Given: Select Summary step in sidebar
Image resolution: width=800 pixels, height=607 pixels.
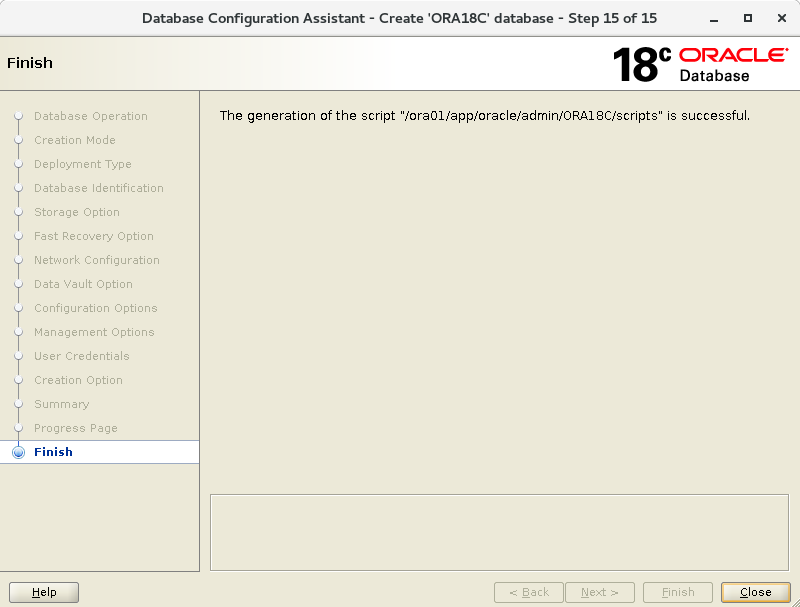Looking at the screenshot, I should tap(62, 404).
